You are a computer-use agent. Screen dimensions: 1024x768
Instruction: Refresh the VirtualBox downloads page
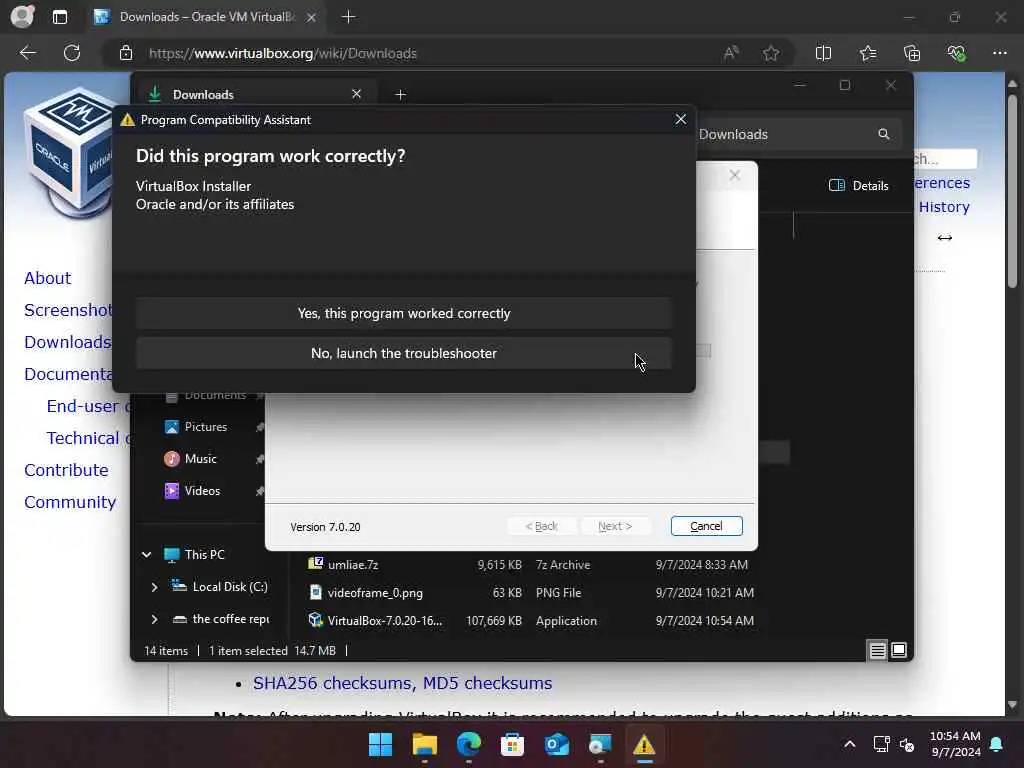tap(72, 53)
